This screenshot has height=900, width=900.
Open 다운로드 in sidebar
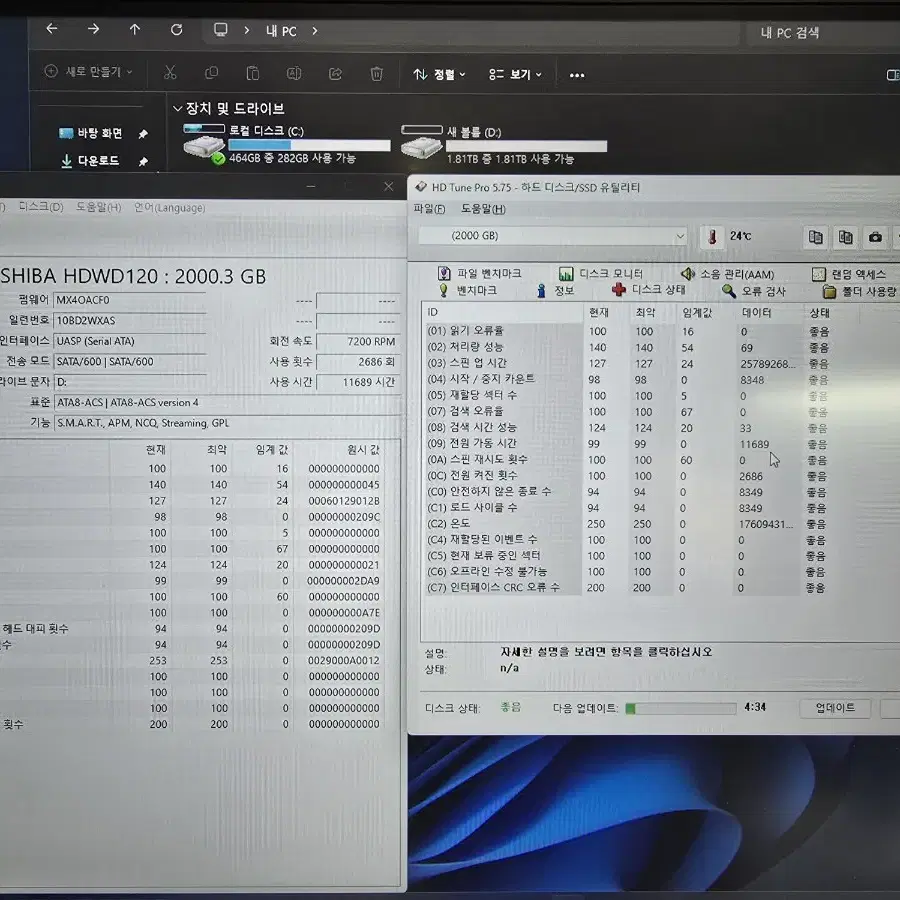click(x=90, y=161)
